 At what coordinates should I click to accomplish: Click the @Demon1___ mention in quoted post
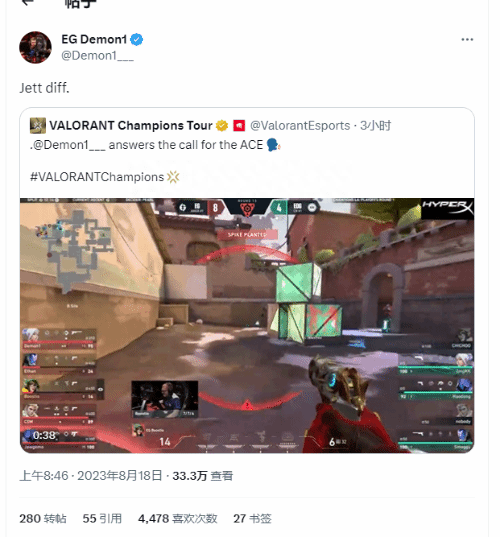click(67, 145)
